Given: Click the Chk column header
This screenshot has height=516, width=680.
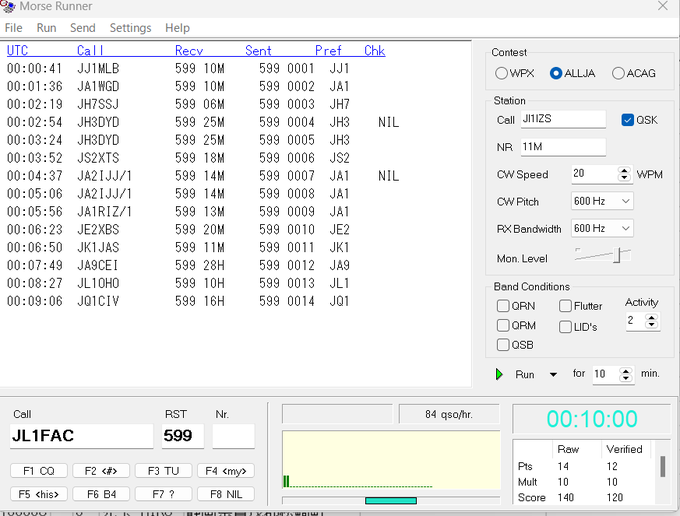Looking at the screenshot, I should (375, 51).
